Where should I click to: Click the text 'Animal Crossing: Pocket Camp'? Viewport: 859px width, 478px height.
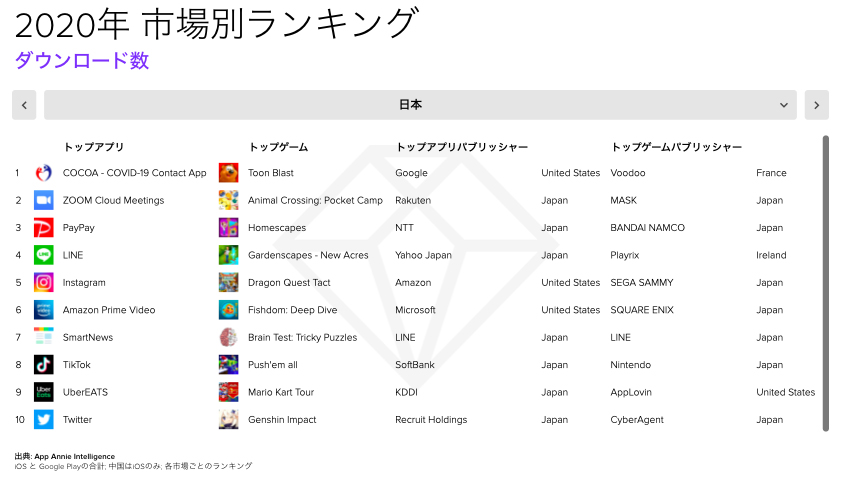(x=316, y=200)
